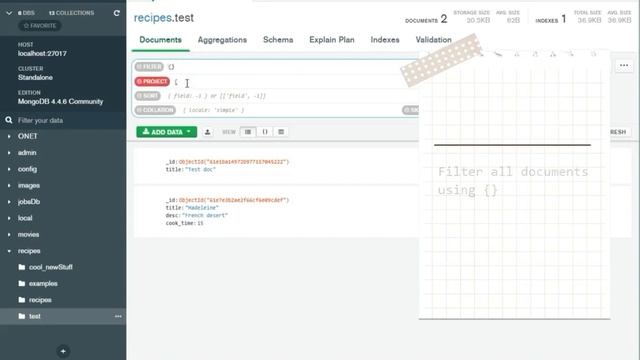Click the localhost:27017 host text
Screen dimensions: 640x360
42,53
